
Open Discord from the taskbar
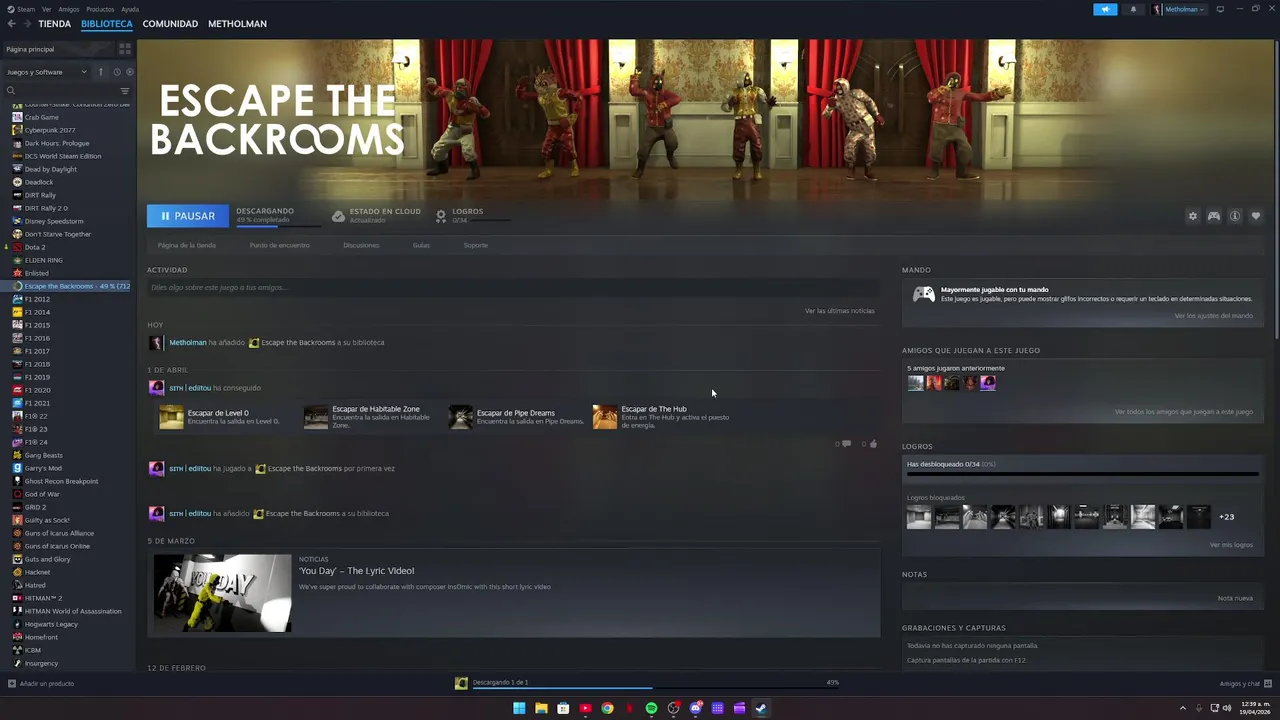[695, 708]
